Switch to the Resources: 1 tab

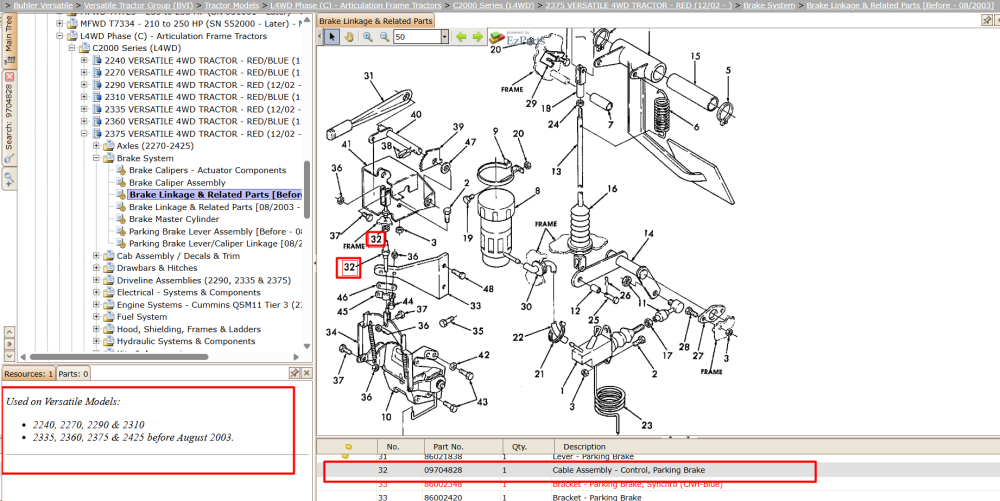tap(28, 374)
